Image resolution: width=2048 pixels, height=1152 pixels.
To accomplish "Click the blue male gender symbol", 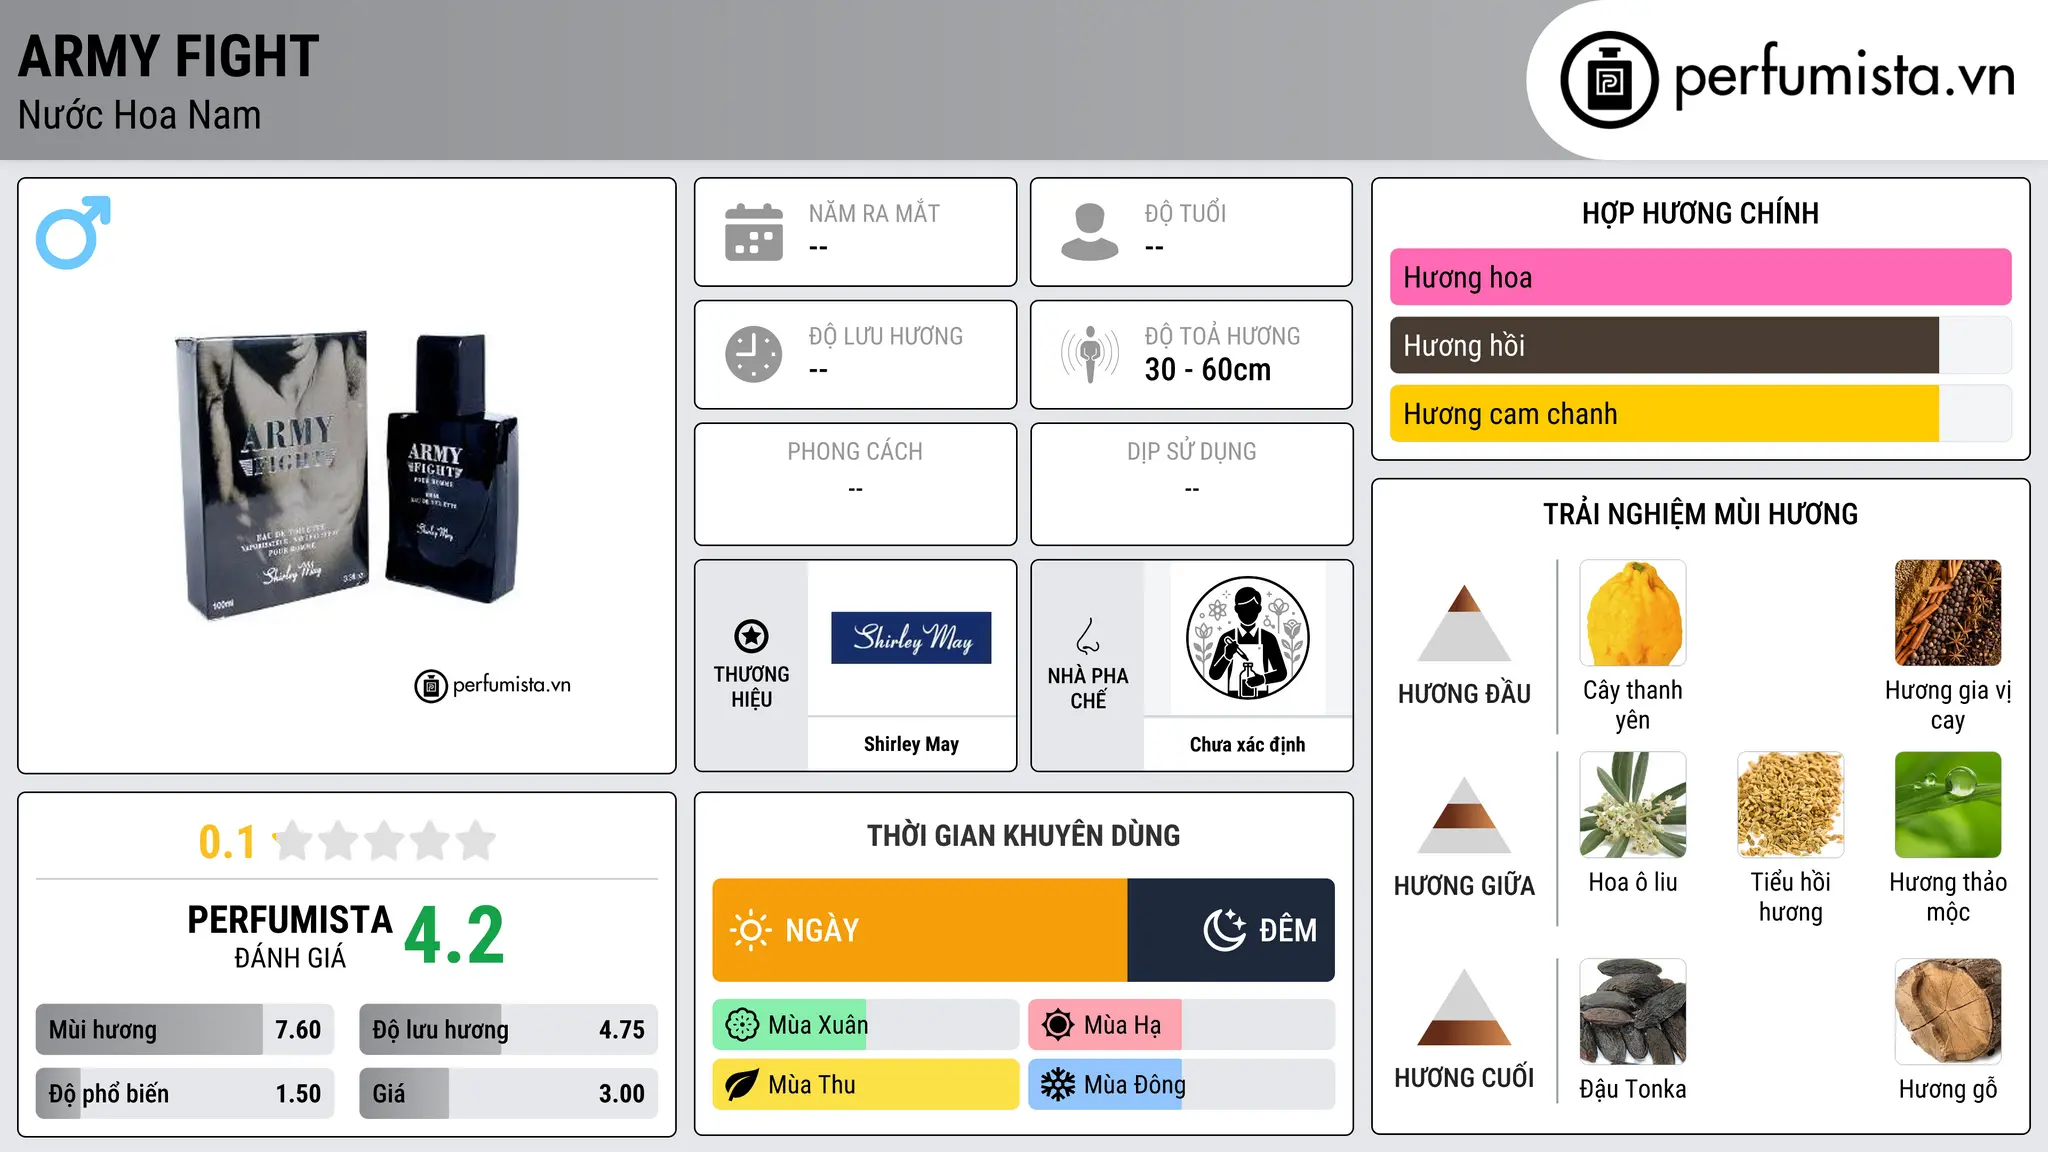I will pos(73,232).
